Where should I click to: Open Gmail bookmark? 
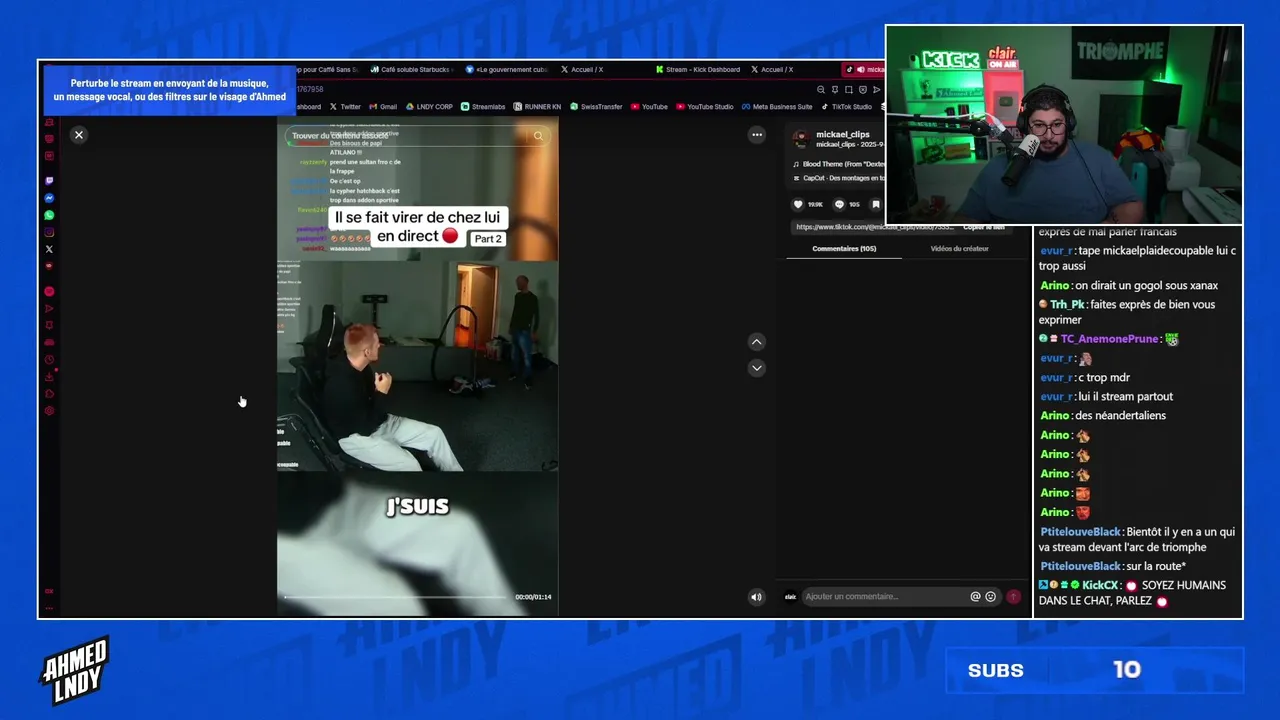coord(383,107)
